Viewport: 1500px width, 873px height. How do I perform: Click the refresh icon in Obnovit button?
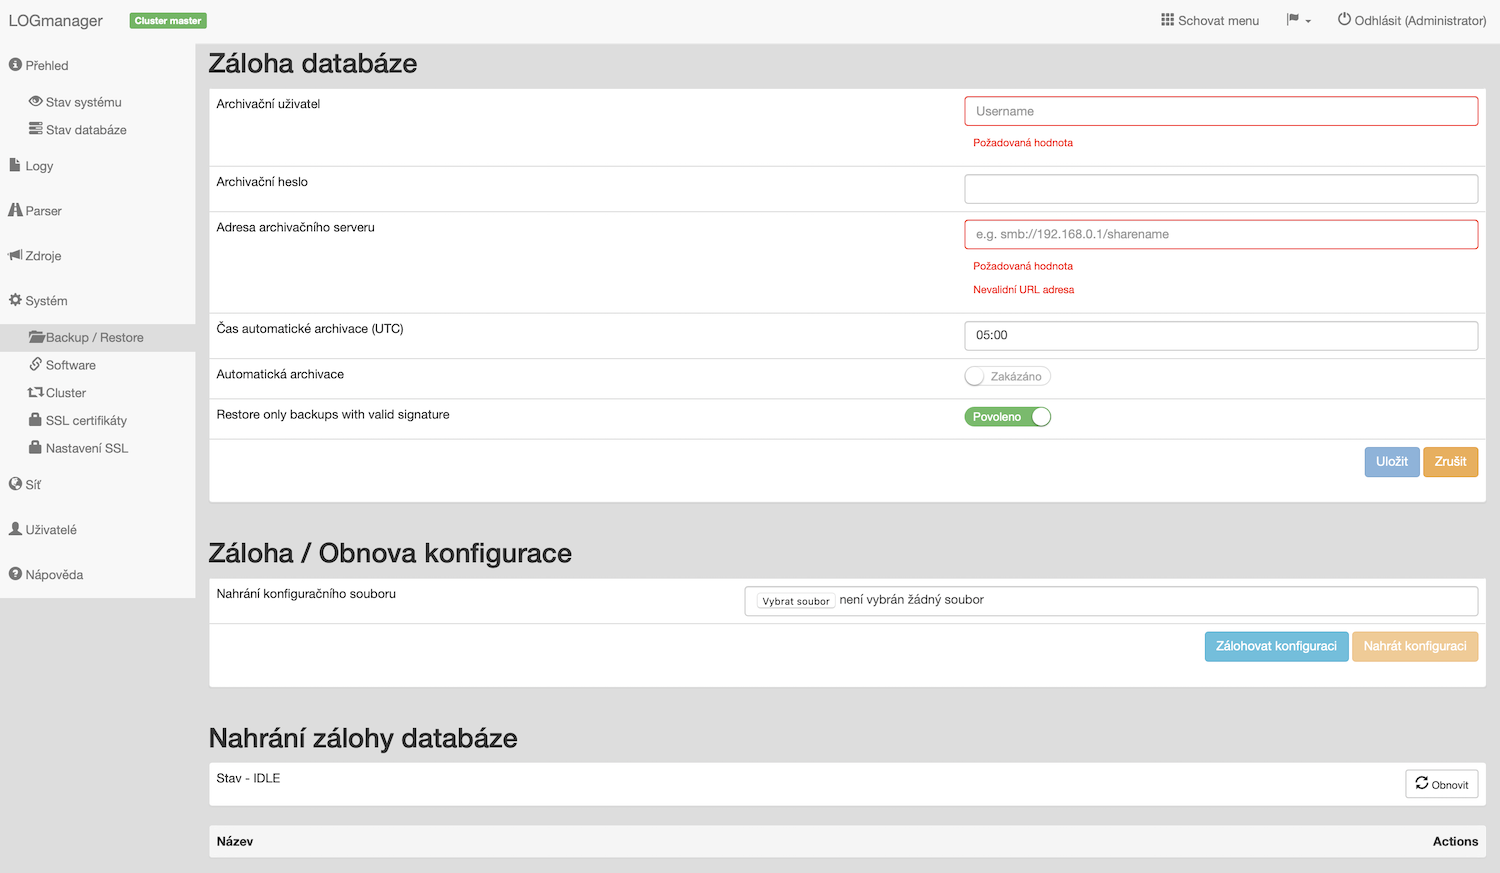click(1422, 783)
